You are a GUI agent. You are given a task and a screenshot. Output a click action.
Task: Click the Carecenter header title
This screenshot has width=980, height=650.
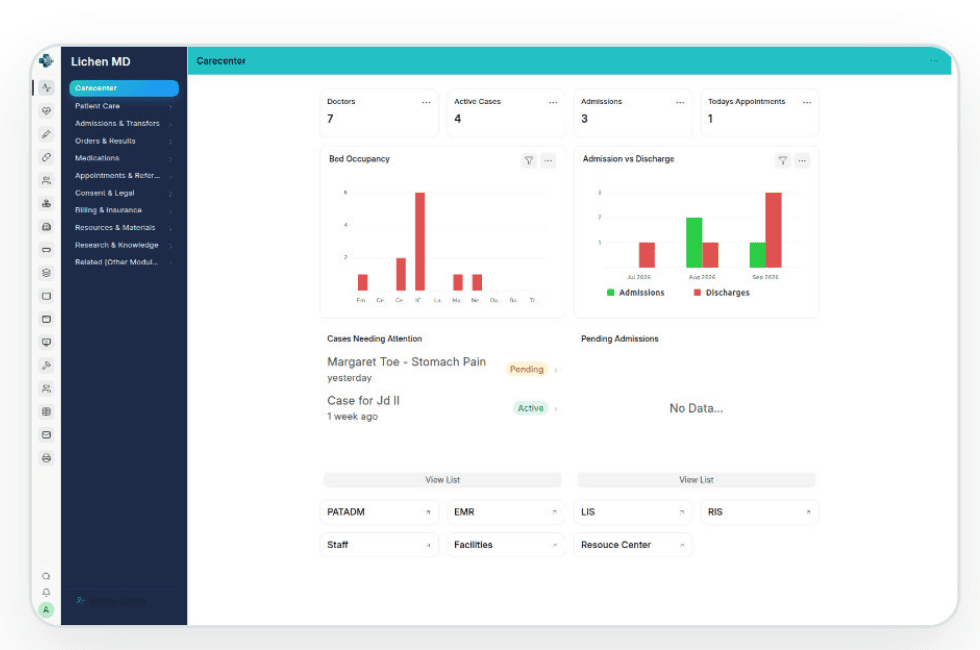click(221, 61)
